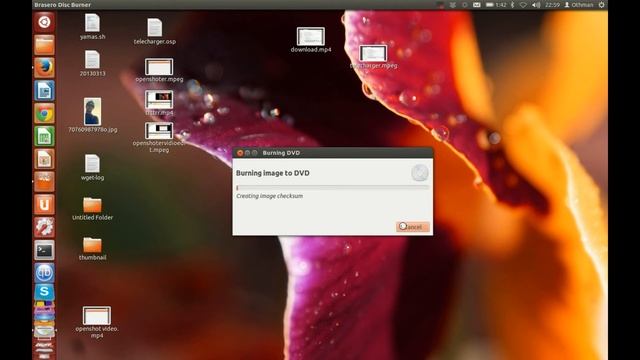Select 707609879780.jpg photo on desktop

pyautogui.click(x=93, y=115)
